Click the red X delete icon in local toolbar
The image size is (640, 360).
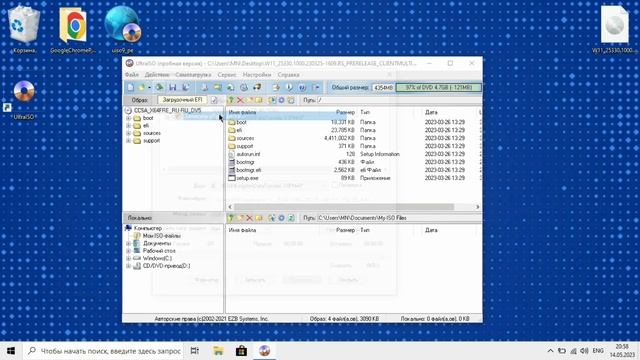pos(249,218)
